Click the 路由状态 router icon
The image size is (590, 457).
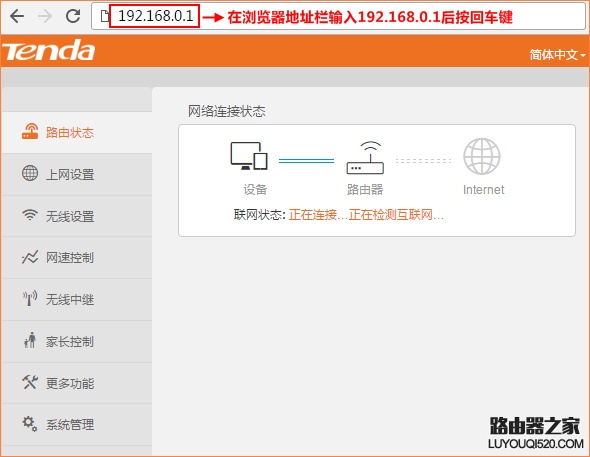(x=30, y=132)
